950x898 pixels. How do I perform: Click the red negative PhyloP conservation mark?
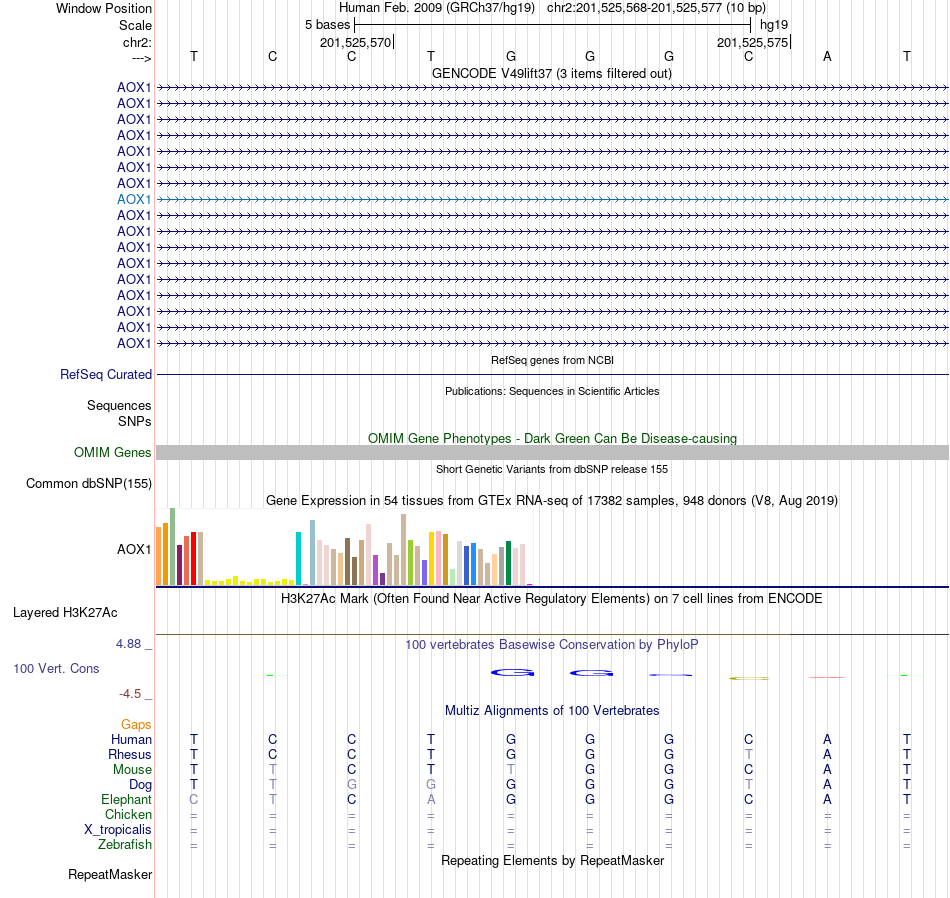[827, 677]
